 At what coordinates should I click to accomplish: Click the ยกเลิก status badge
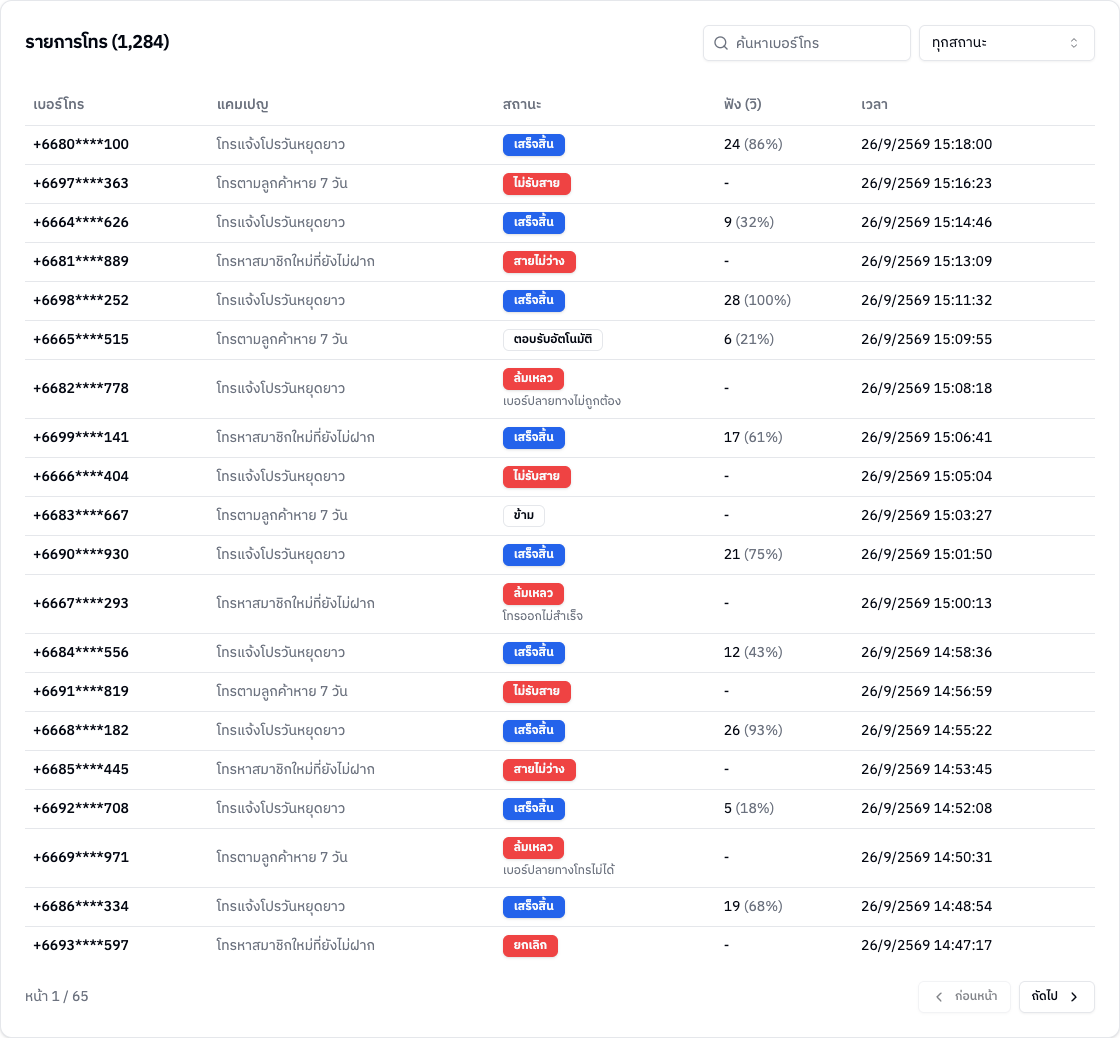pos(530,946)
